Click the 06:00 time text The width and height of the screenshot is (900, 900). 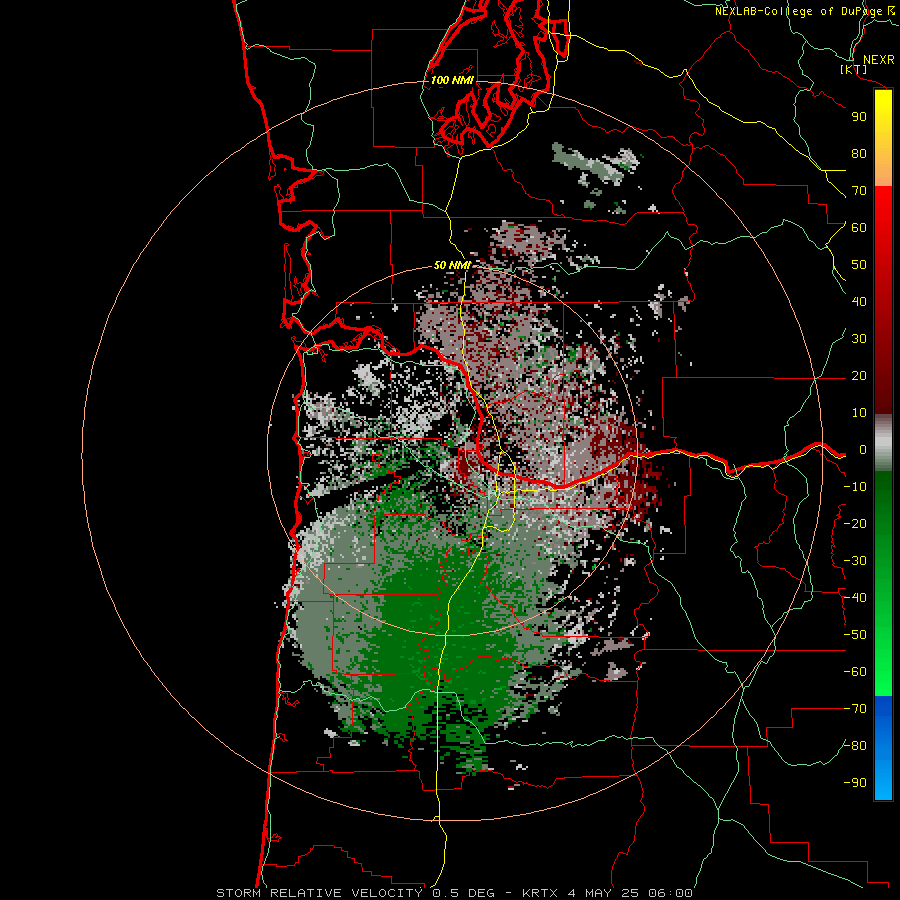pos(670,893)
